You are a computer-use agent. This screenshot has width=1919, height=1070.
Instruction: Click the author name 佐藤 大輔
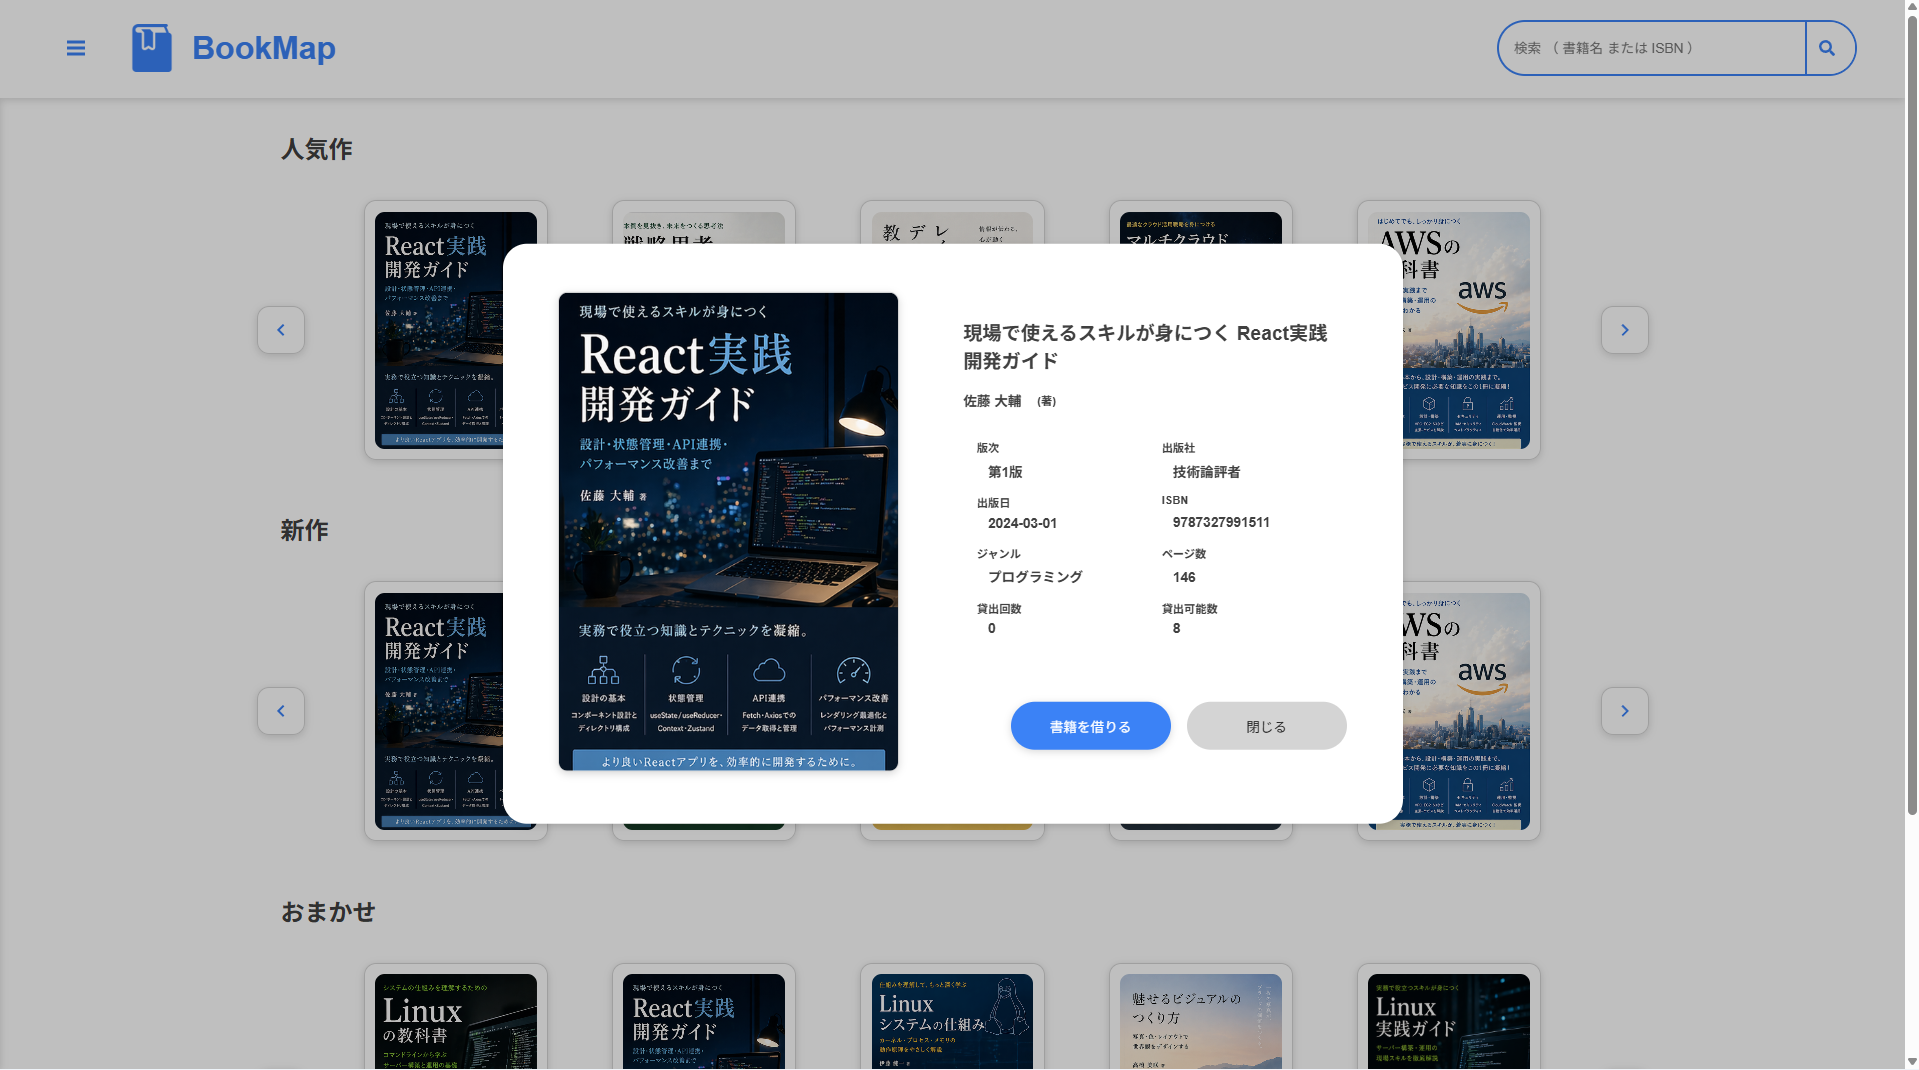point(992,401)
